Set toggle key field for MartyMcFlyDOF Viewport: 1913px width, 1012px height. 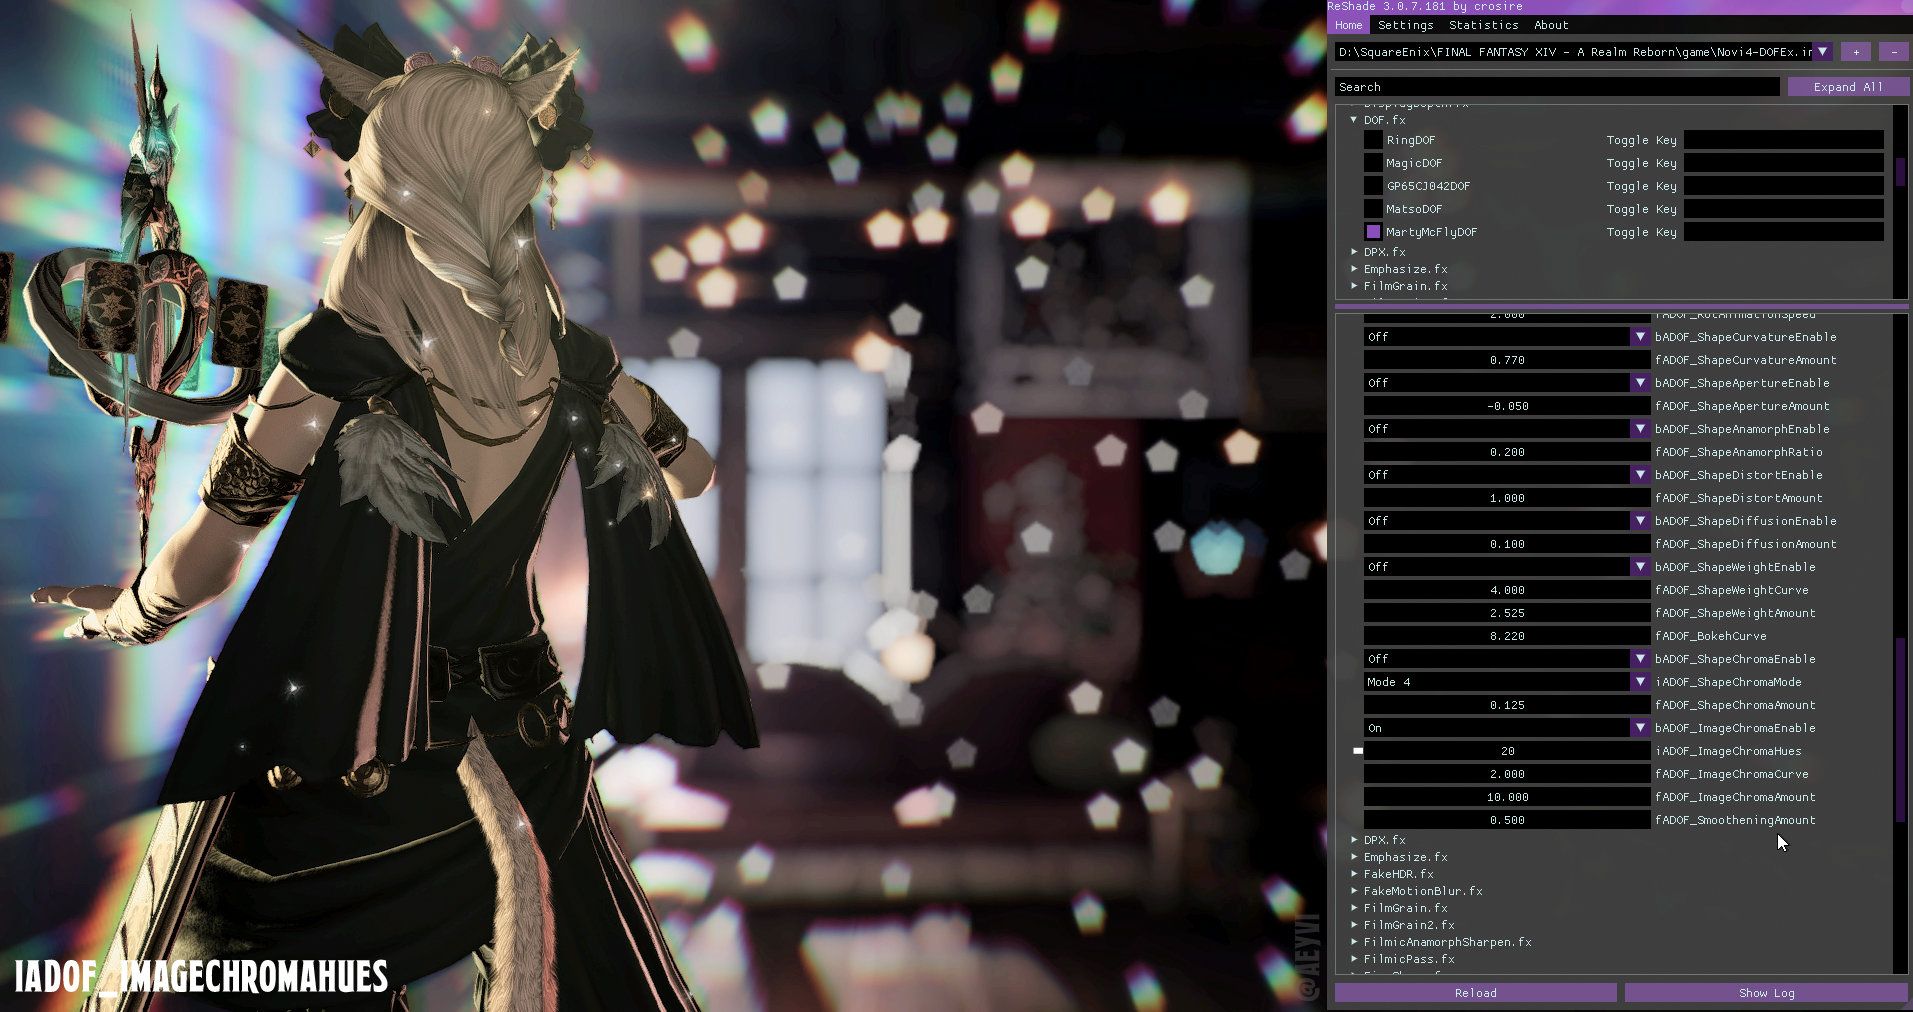[x=1784, y=232]
